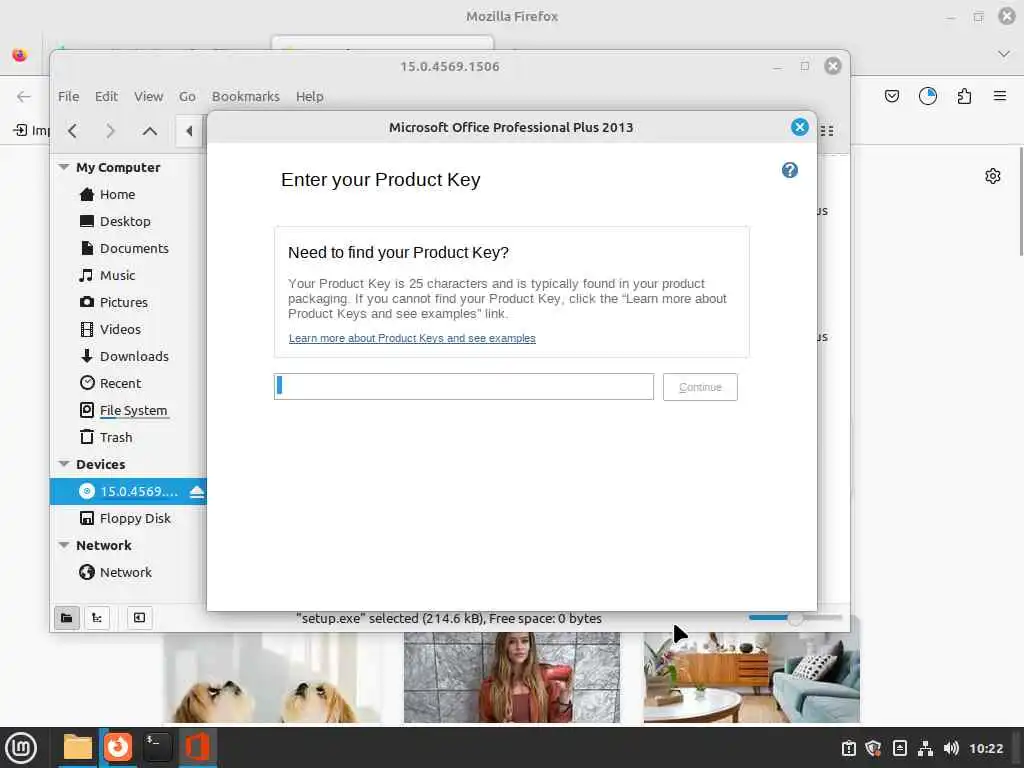Image resolution: width=1024 pixels, height=768 pixels.
Task: Click the path bar left scroll arrow
Action: (x=189, y=131)
